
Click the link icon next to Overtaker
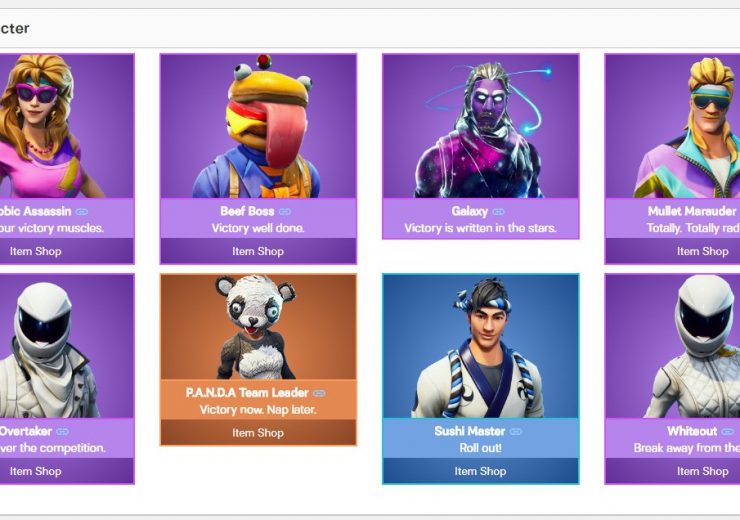62,432
